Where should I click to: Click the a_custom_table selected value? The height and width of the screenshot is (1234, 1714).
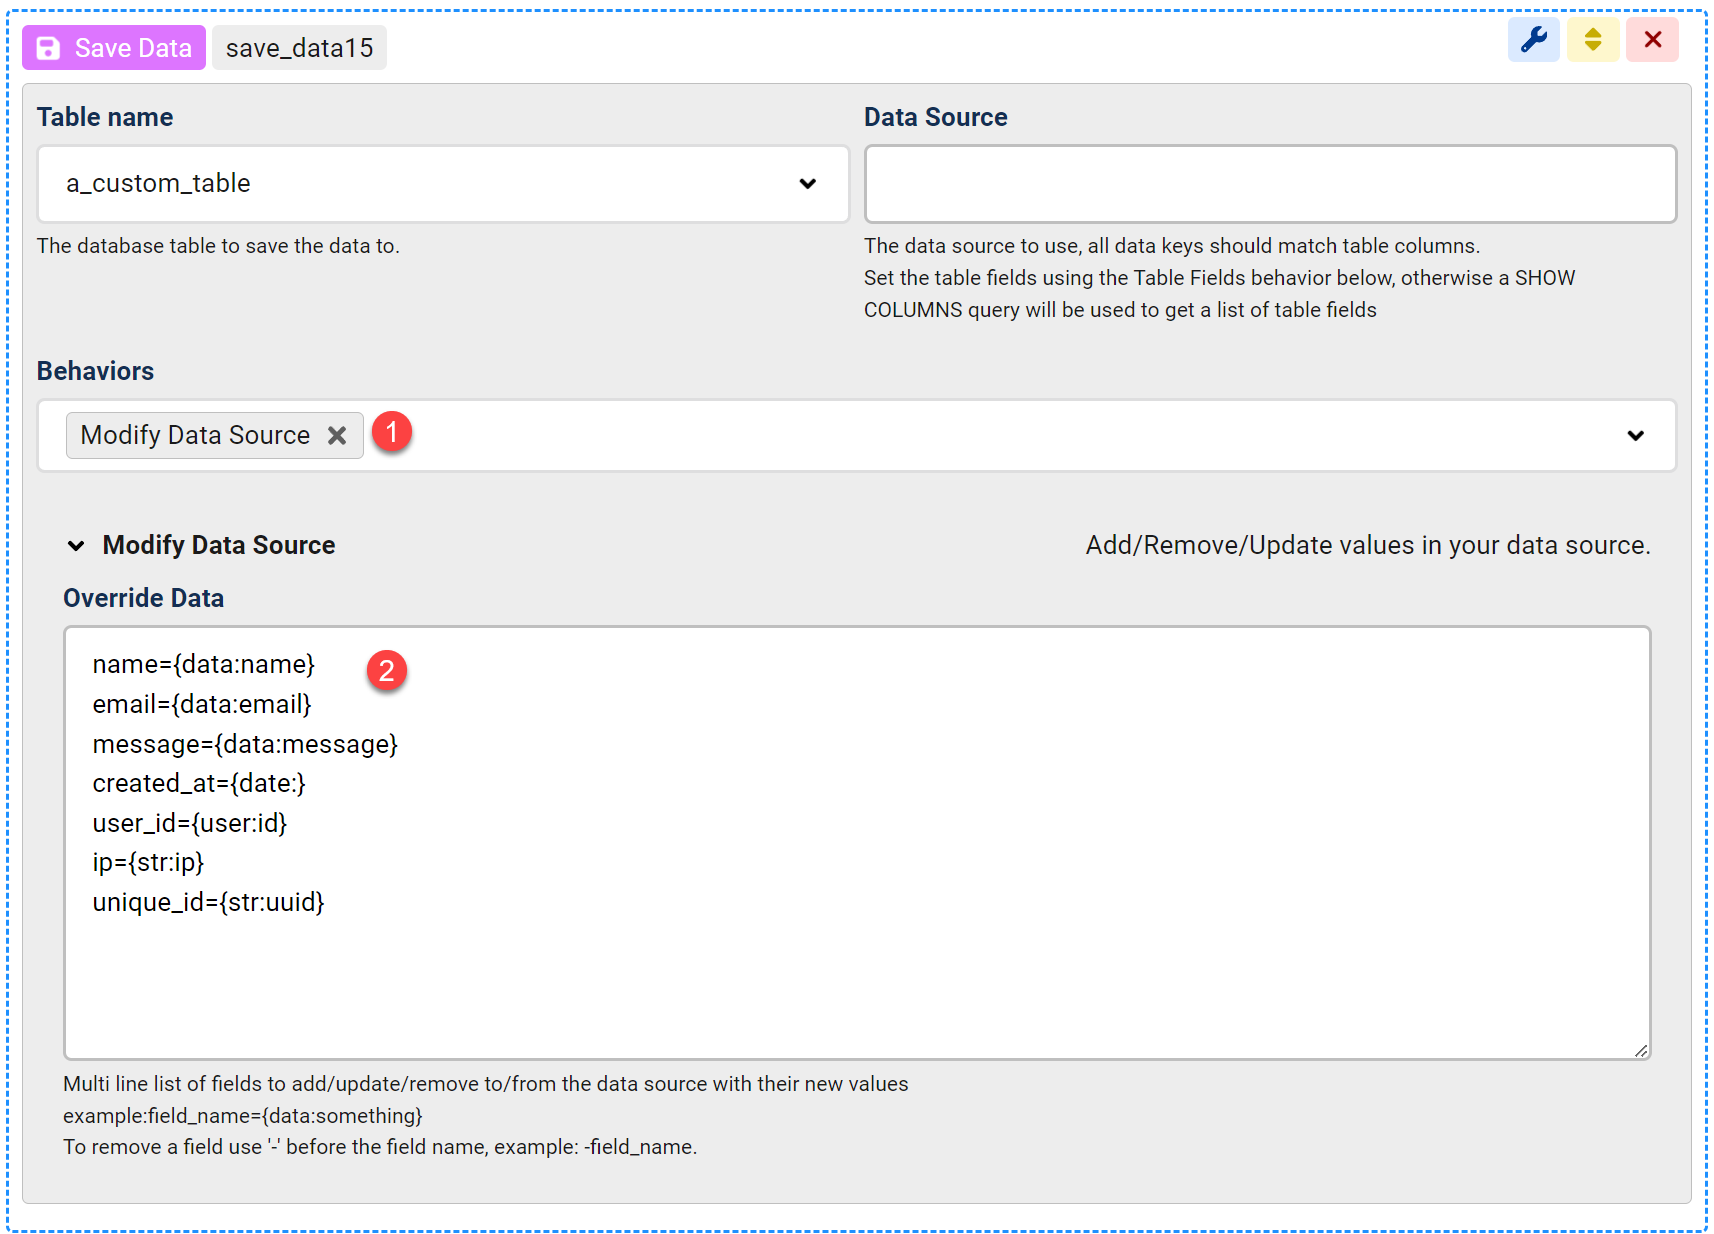click(x=159, y=184)
